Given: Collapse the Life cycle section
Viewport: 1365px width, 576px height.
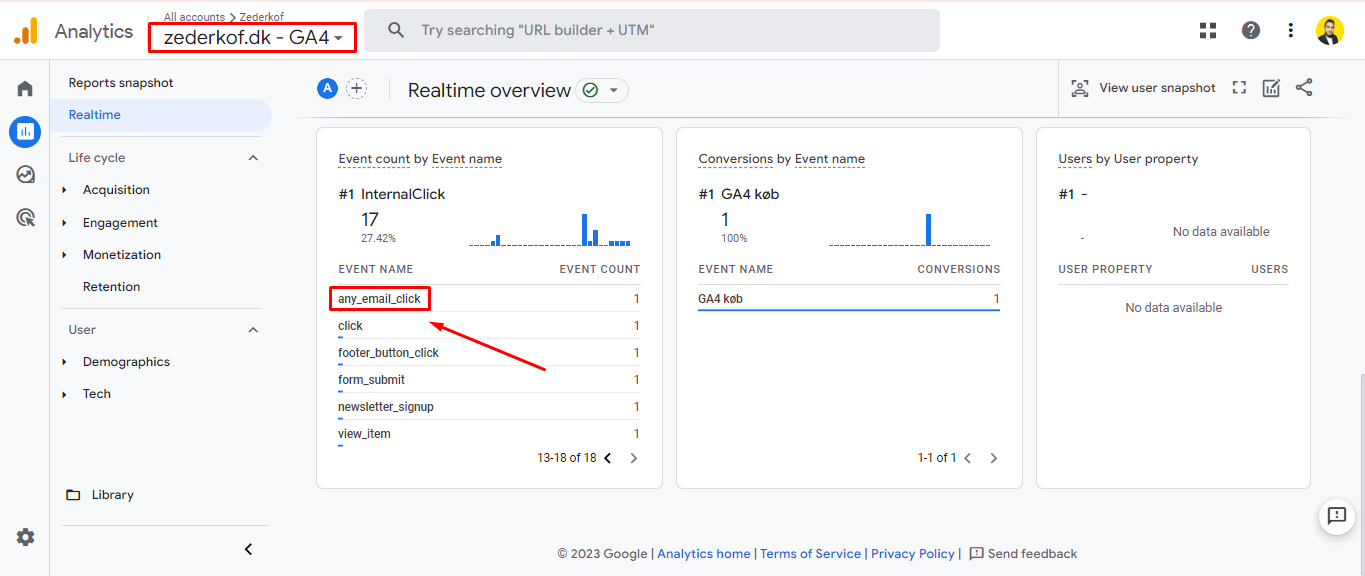Looking at the screenshot, I should [x=253, y=158].
